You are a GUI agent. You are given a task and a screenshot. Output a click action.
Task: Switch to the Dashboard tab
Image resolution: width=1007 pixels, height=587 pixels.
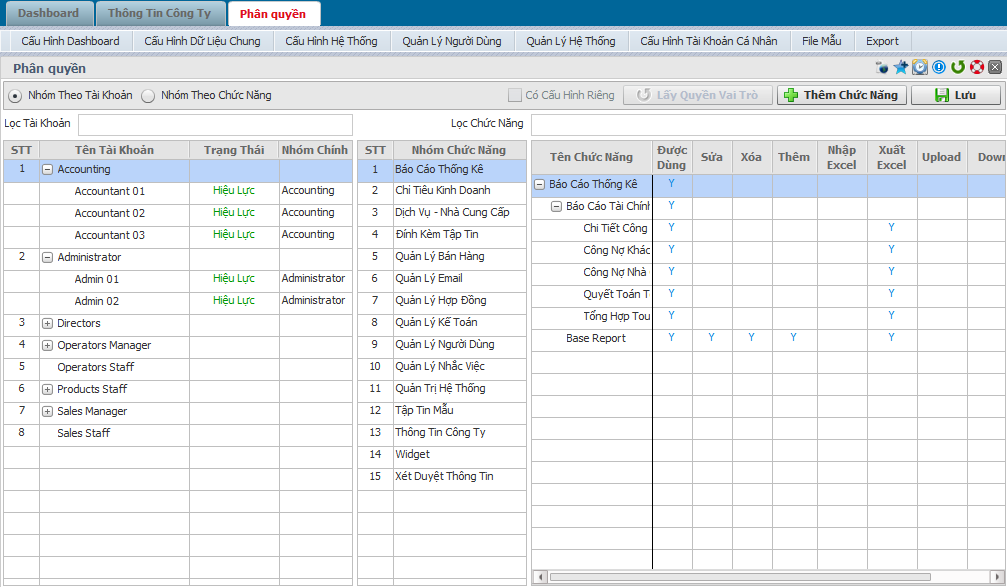tap(48, 14)
